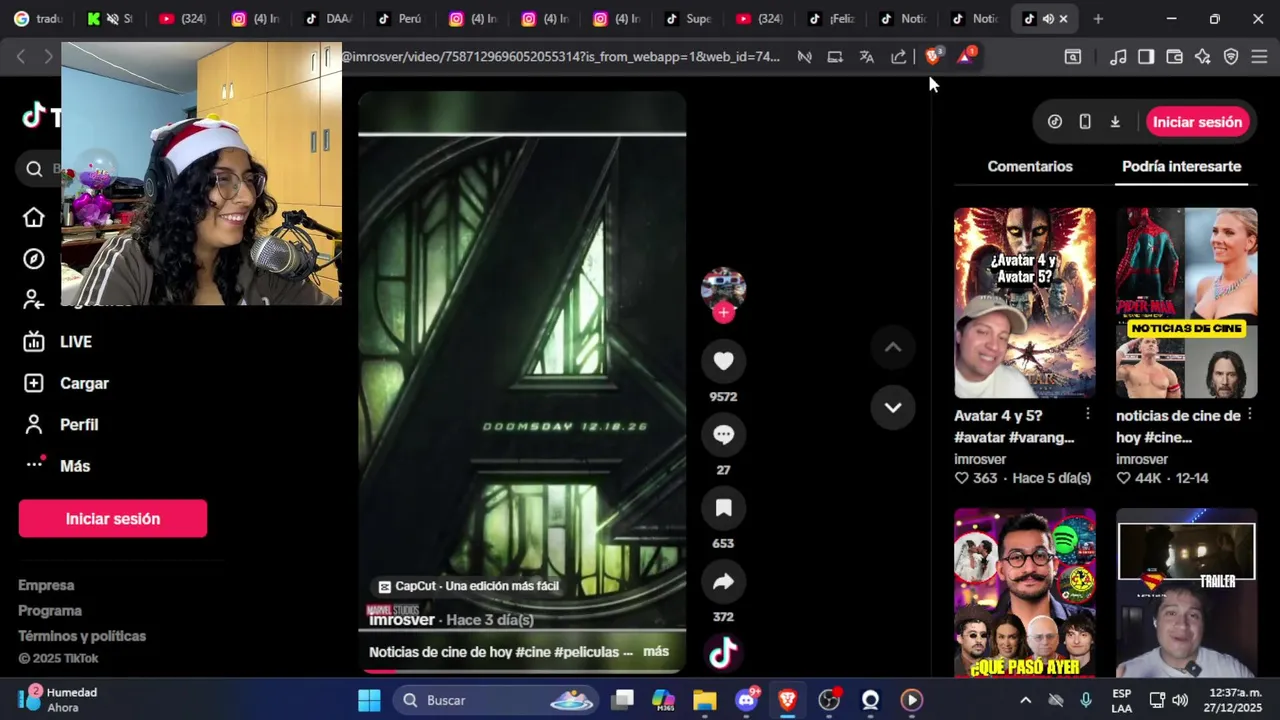The image size is (1280, 720).
Task: Seek on the video progress bar
Action: (522, 671)
